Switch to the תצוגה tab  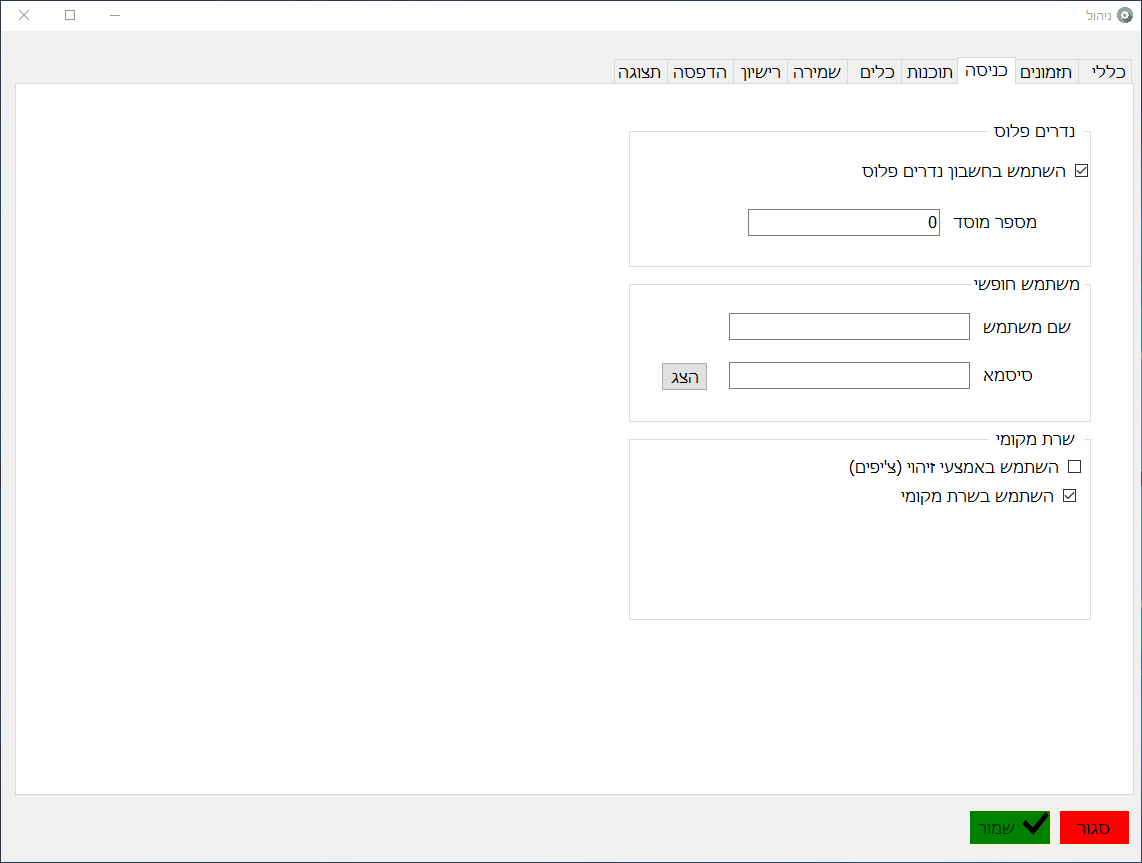click(640, 72)
